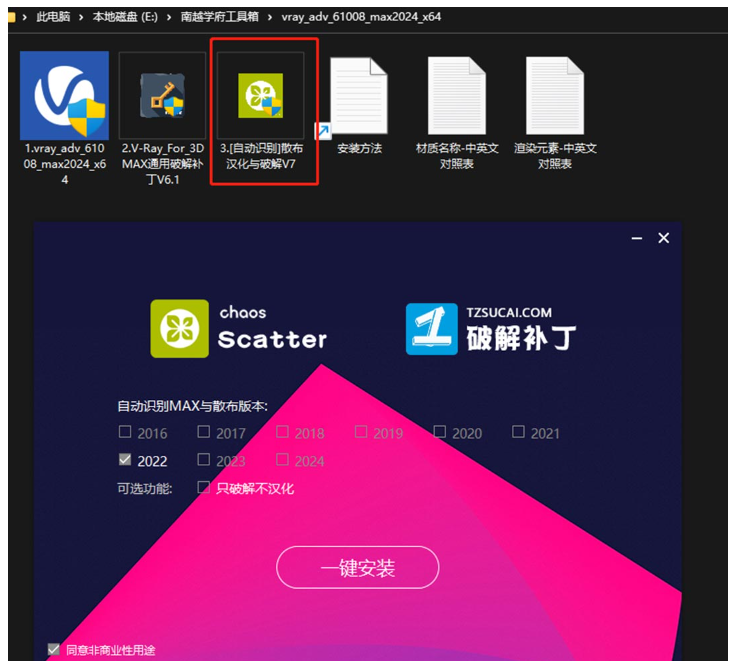Open the vray_adv_61008_max2024_x64 installer icon
Viewport: 730px width, 661px height.
coord(64,95)
